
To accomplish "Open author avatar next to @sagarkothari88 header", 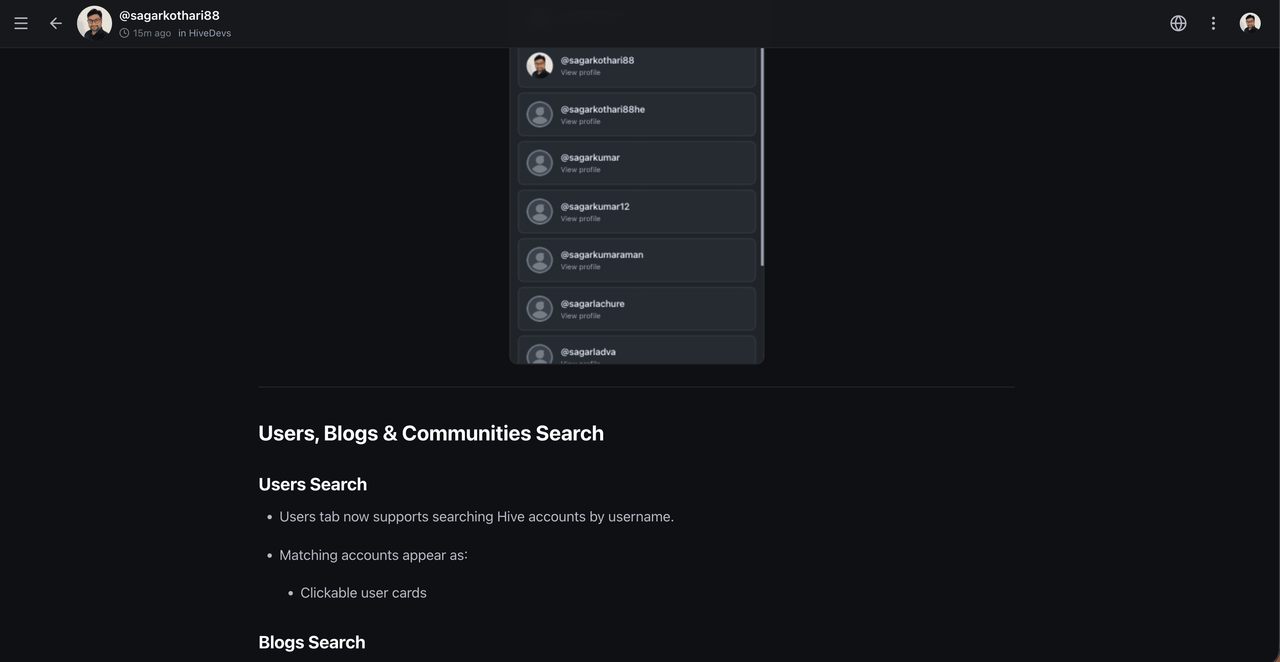I will (94, 23).
